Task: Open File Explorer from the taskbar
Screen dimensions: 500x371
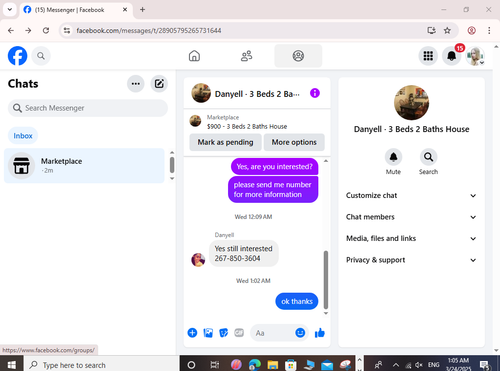Action: coord(273,365)
